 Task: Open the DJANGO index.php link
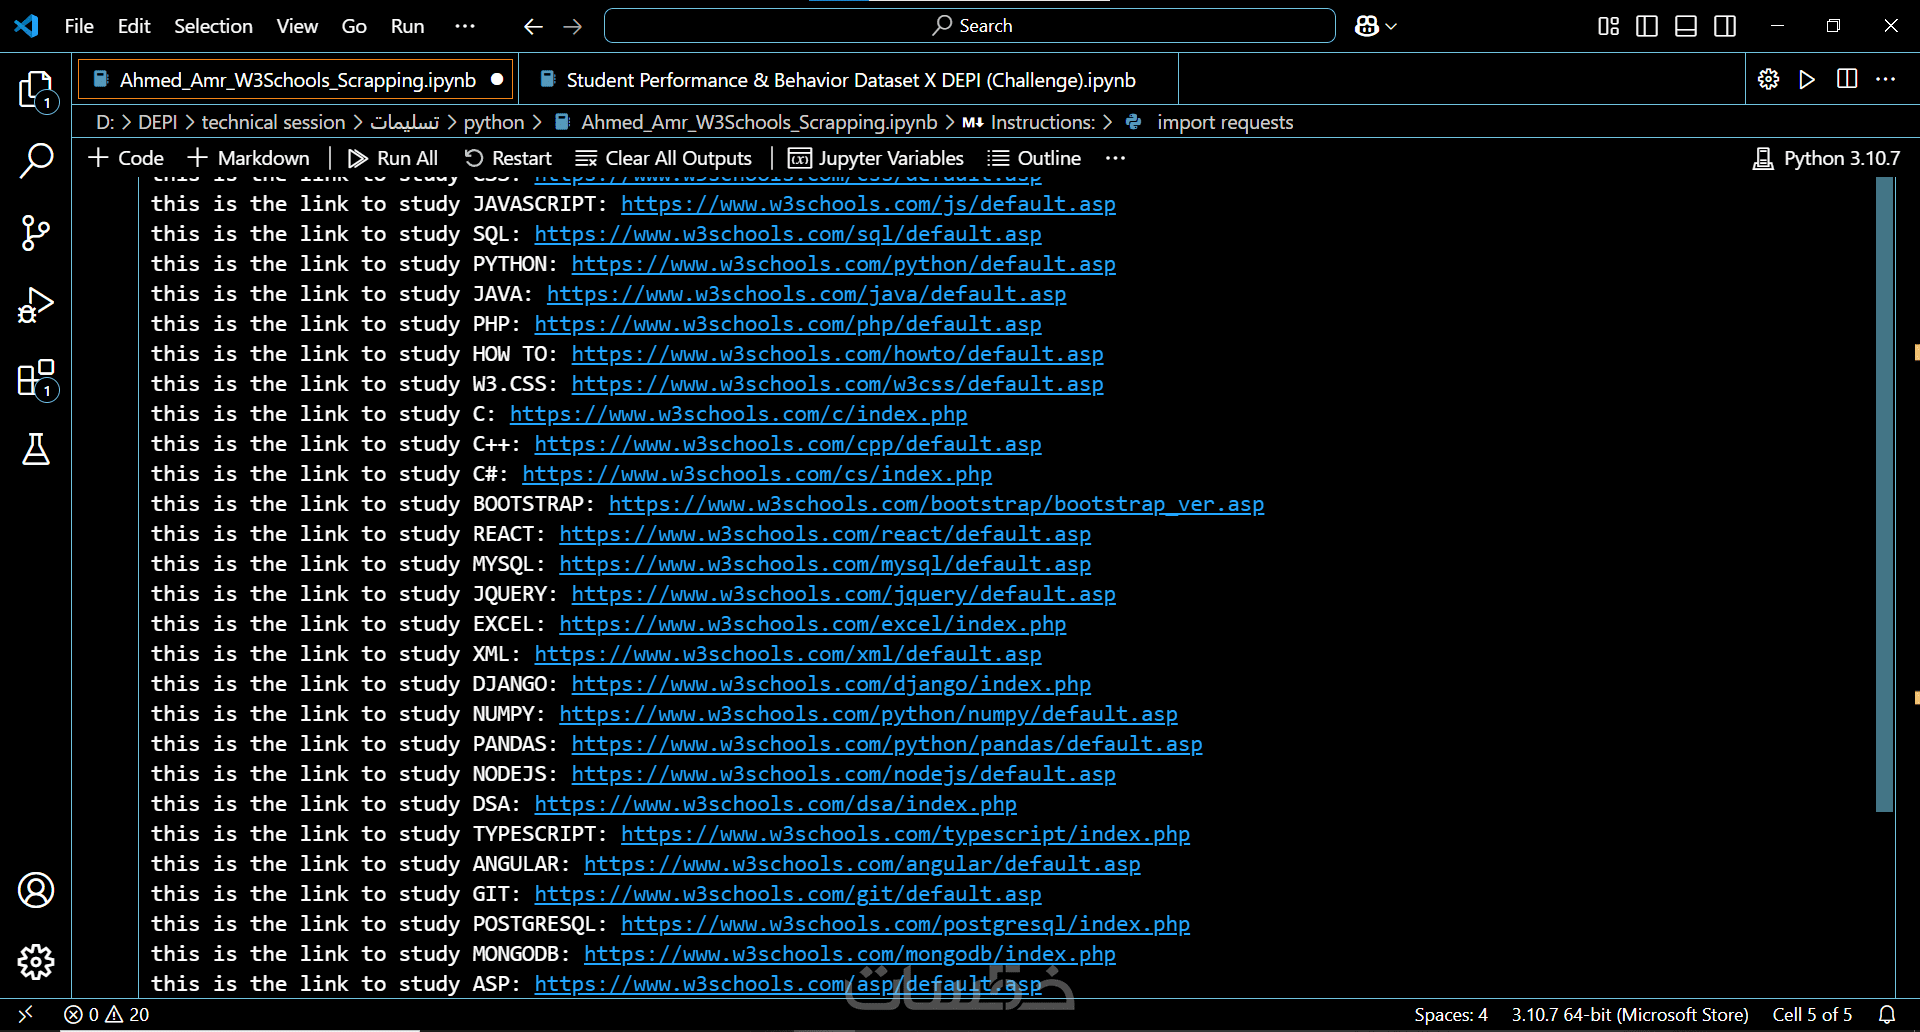click(x=831, y=684)
